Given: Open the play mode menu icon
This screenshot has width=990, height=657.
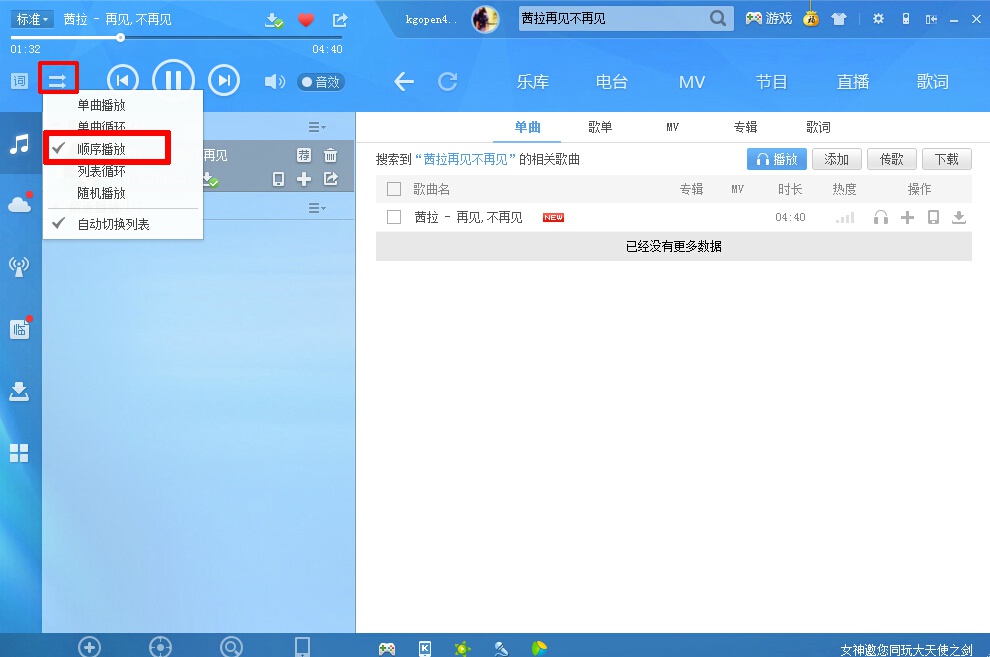Looking at the screenshot, I should click(57, 81).
